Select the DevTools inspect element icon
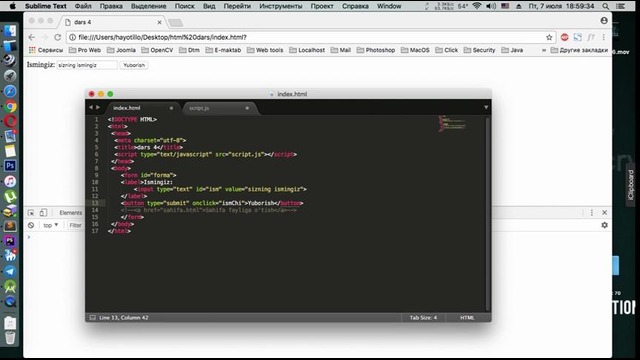The width and height of the screenshot is (640, 360). click(31, 213)
